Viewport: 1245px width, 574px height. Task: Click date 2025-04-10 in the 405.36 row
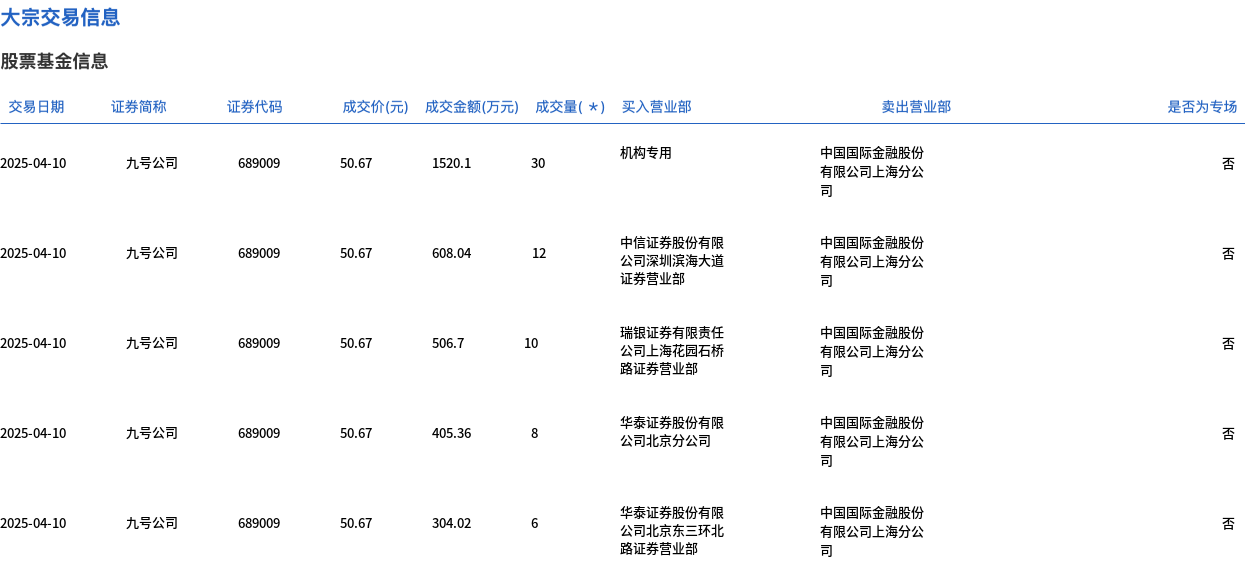pyautogui.click(x=33, y=433)
